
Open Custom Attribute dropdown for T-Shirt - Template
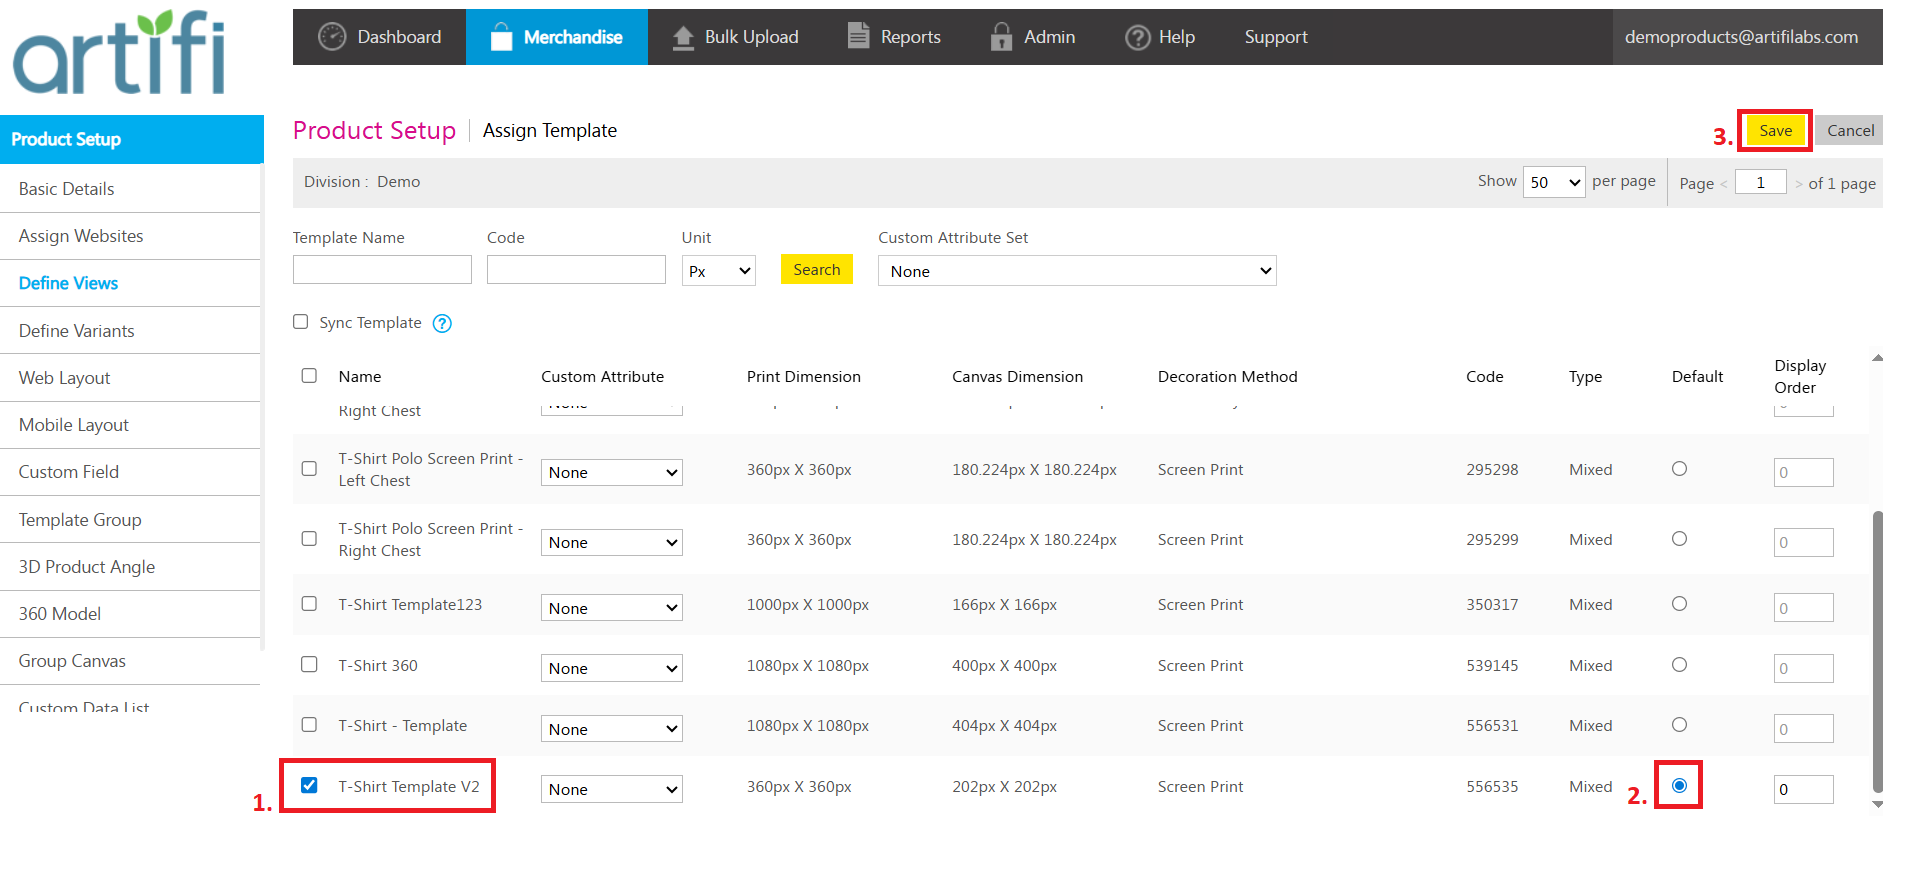(x=612, y=729)
